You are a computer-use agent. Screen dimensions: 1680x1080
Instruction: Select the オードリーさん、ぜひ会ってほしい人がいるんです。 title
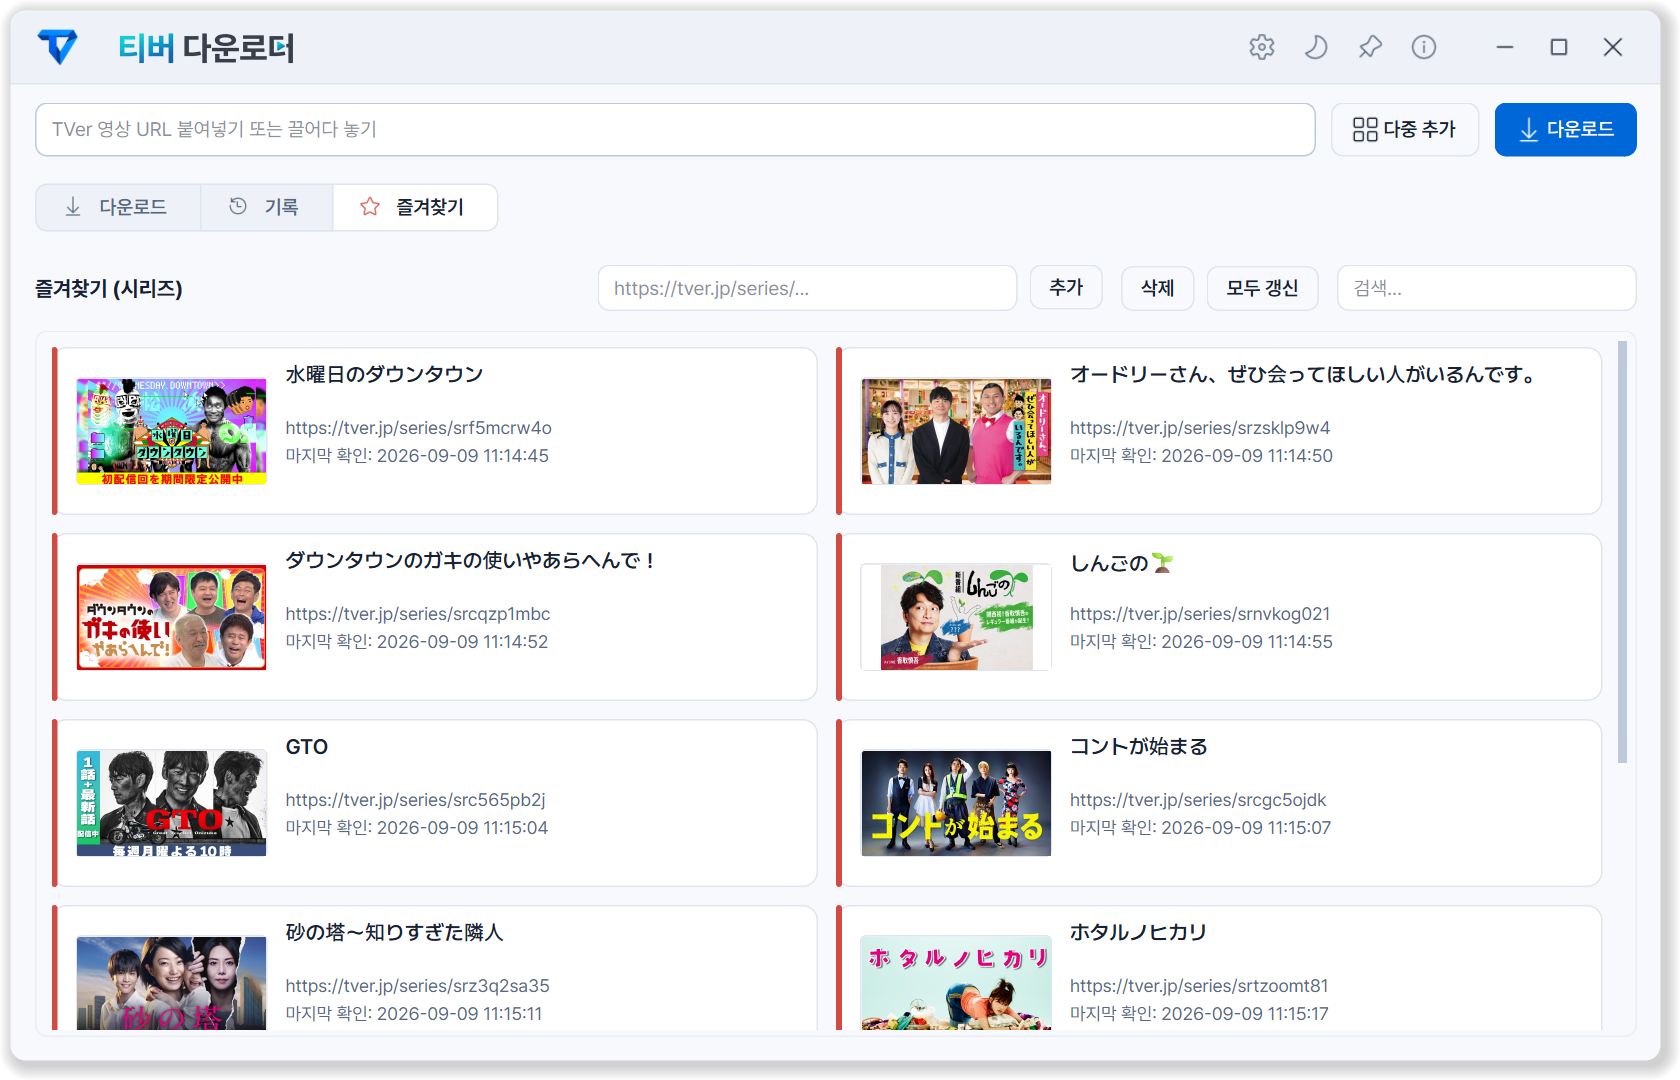pos(1302,374)
